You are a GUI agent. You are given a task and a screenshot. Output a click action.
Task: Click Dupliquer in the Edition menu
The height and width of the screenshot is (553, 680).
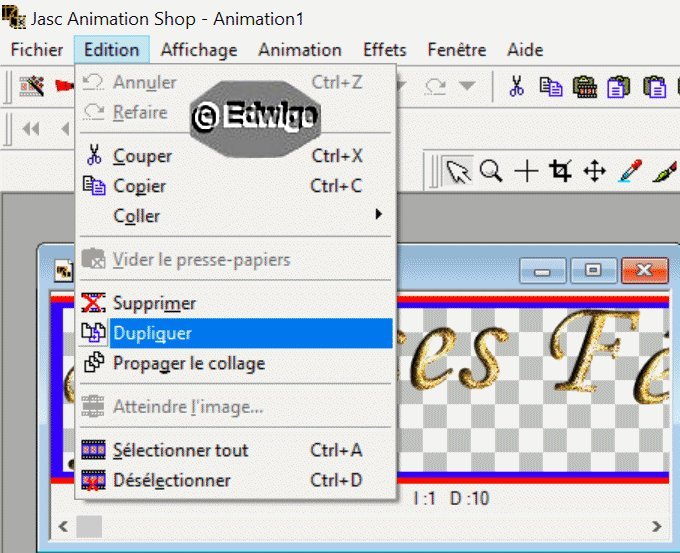coord(236,333)
